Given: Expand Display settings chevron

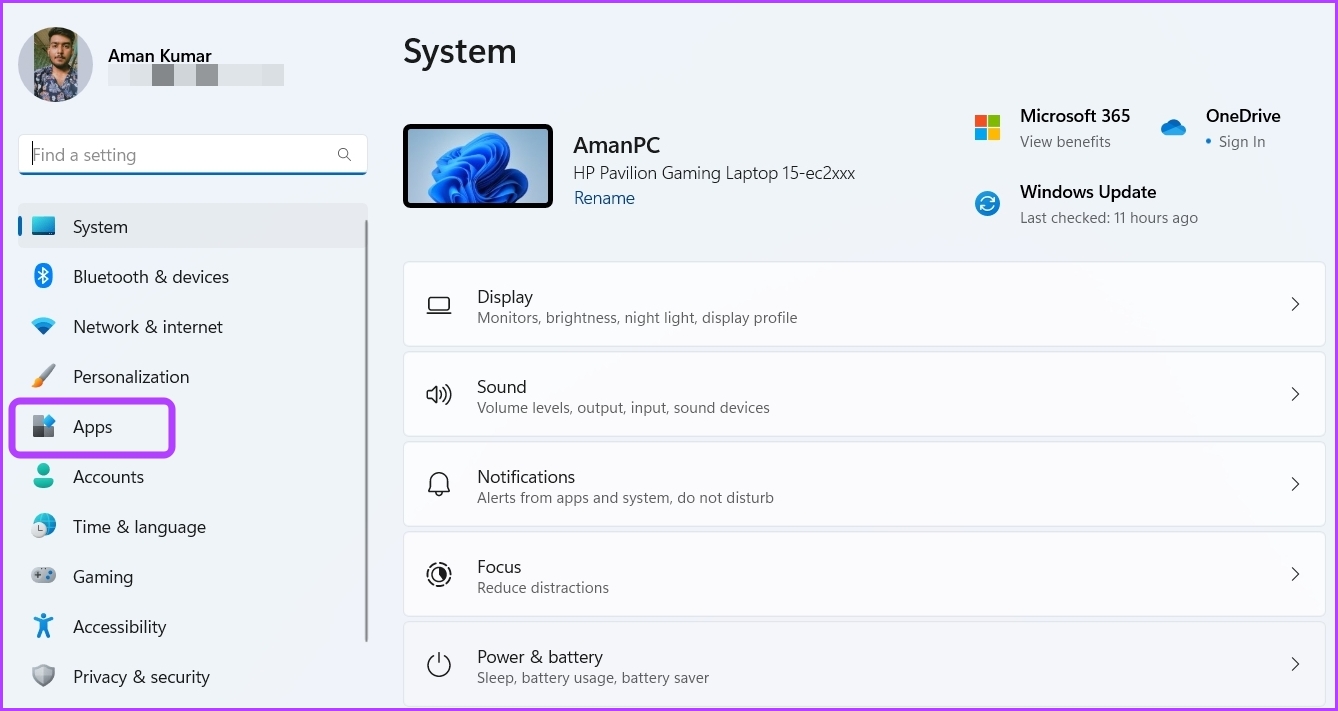Looking at the screenshot, I should coord(1295,304).
